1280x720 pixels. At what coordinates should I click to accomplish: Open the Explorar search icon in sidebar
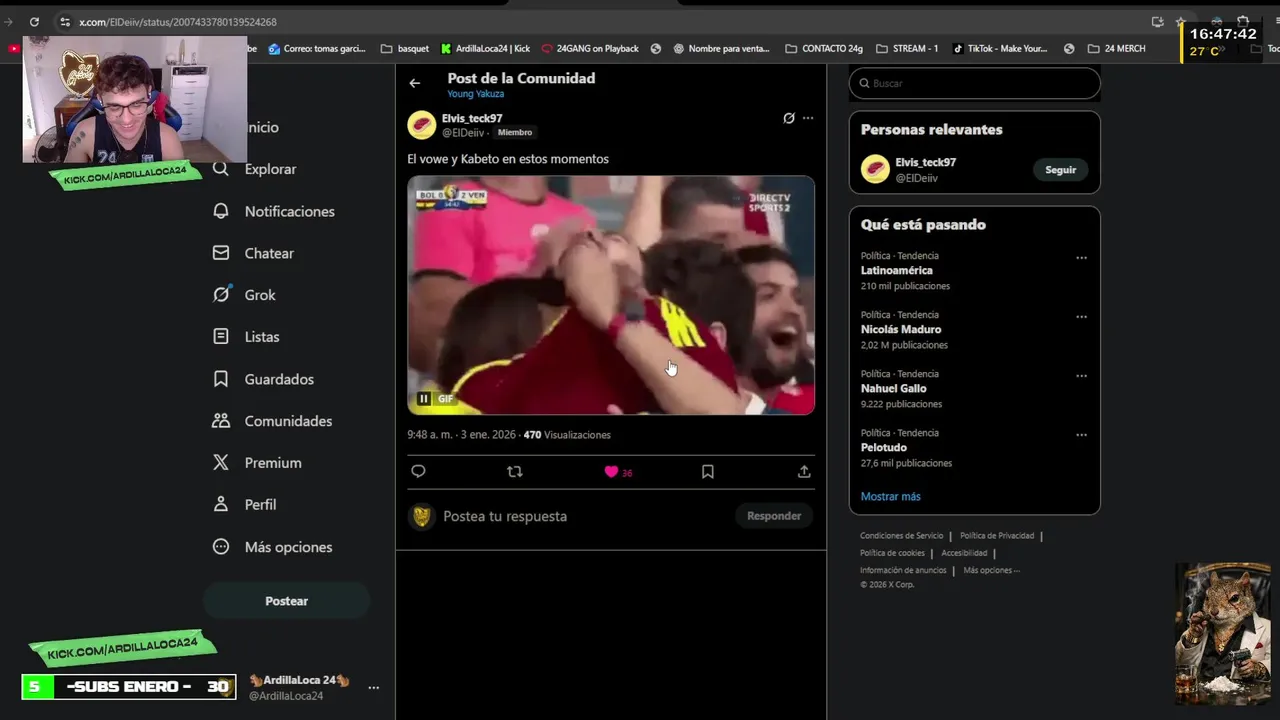[x=221, y=169]
